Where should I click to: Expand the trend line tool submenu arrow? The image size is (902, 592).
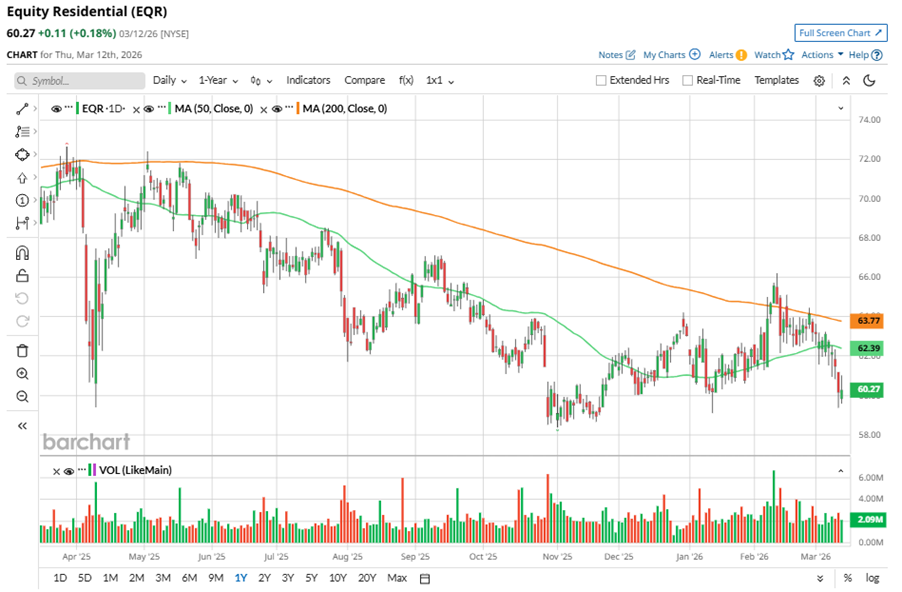point(35,108)
